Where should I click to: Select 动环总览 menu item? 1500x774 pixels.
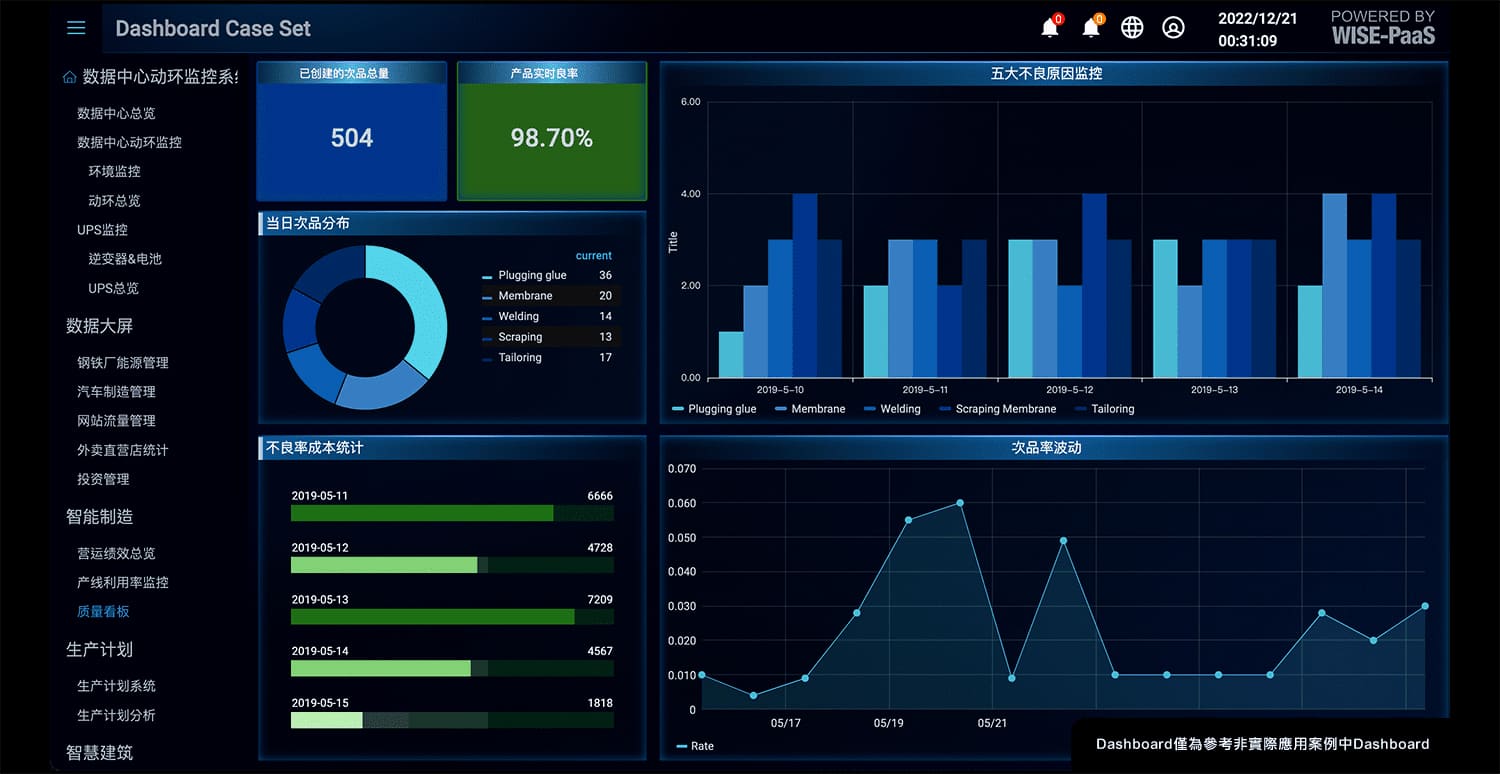(x=114, y=200)
